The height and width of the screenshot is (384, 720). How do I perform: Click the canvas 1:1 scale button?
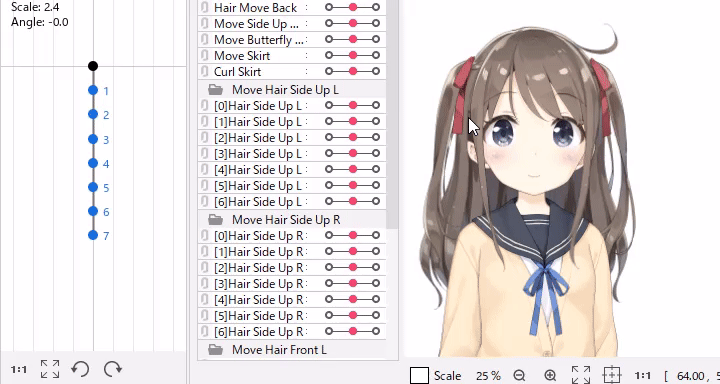tap(643, 376)
